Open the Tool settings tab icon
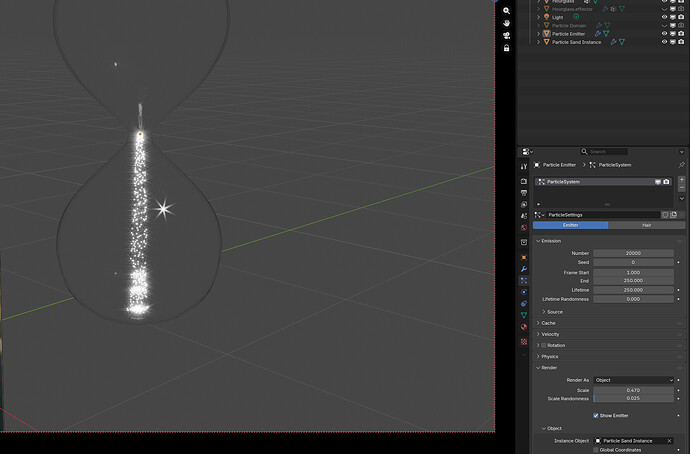 pyautogui.click(x=524, y=167)
